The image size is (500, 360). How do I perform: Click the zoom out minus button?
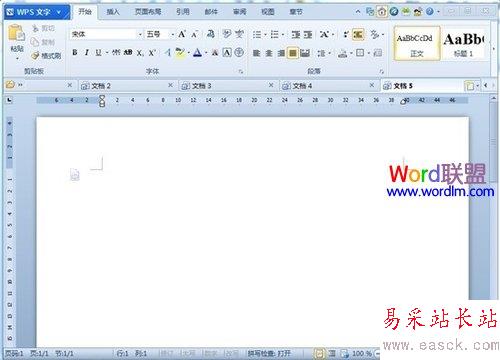(377, 353)
